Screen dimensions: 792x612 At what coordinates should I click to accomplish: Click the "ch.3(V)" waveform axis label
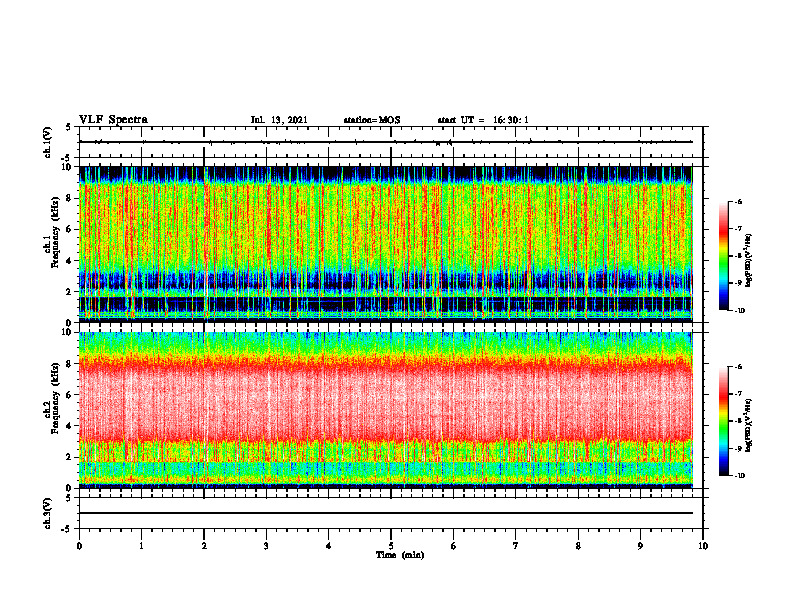pos(48,513)
